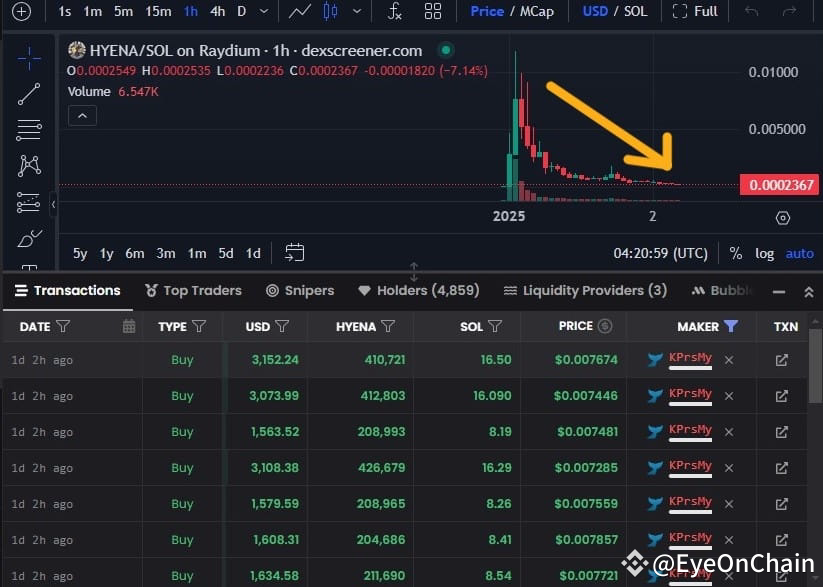
Task: Collapse the chart header panel
Action: pos(81,115)
